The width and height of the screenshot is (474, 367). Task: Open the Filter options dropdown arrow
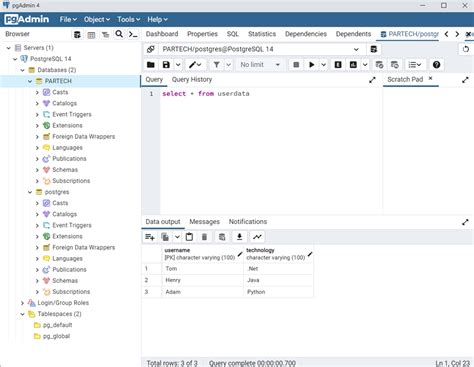[x=228, y=65]
